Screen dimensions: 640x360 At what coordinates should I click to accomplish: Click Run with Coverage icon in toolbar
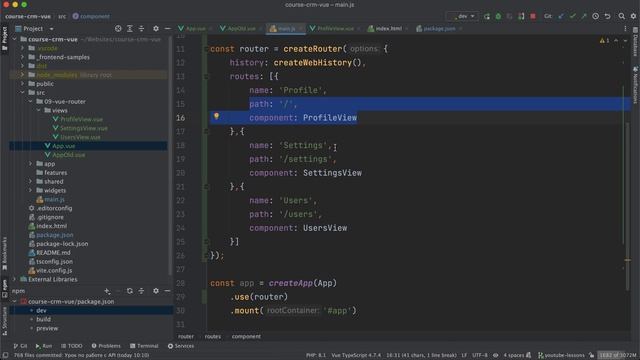[x=510, y=16]
